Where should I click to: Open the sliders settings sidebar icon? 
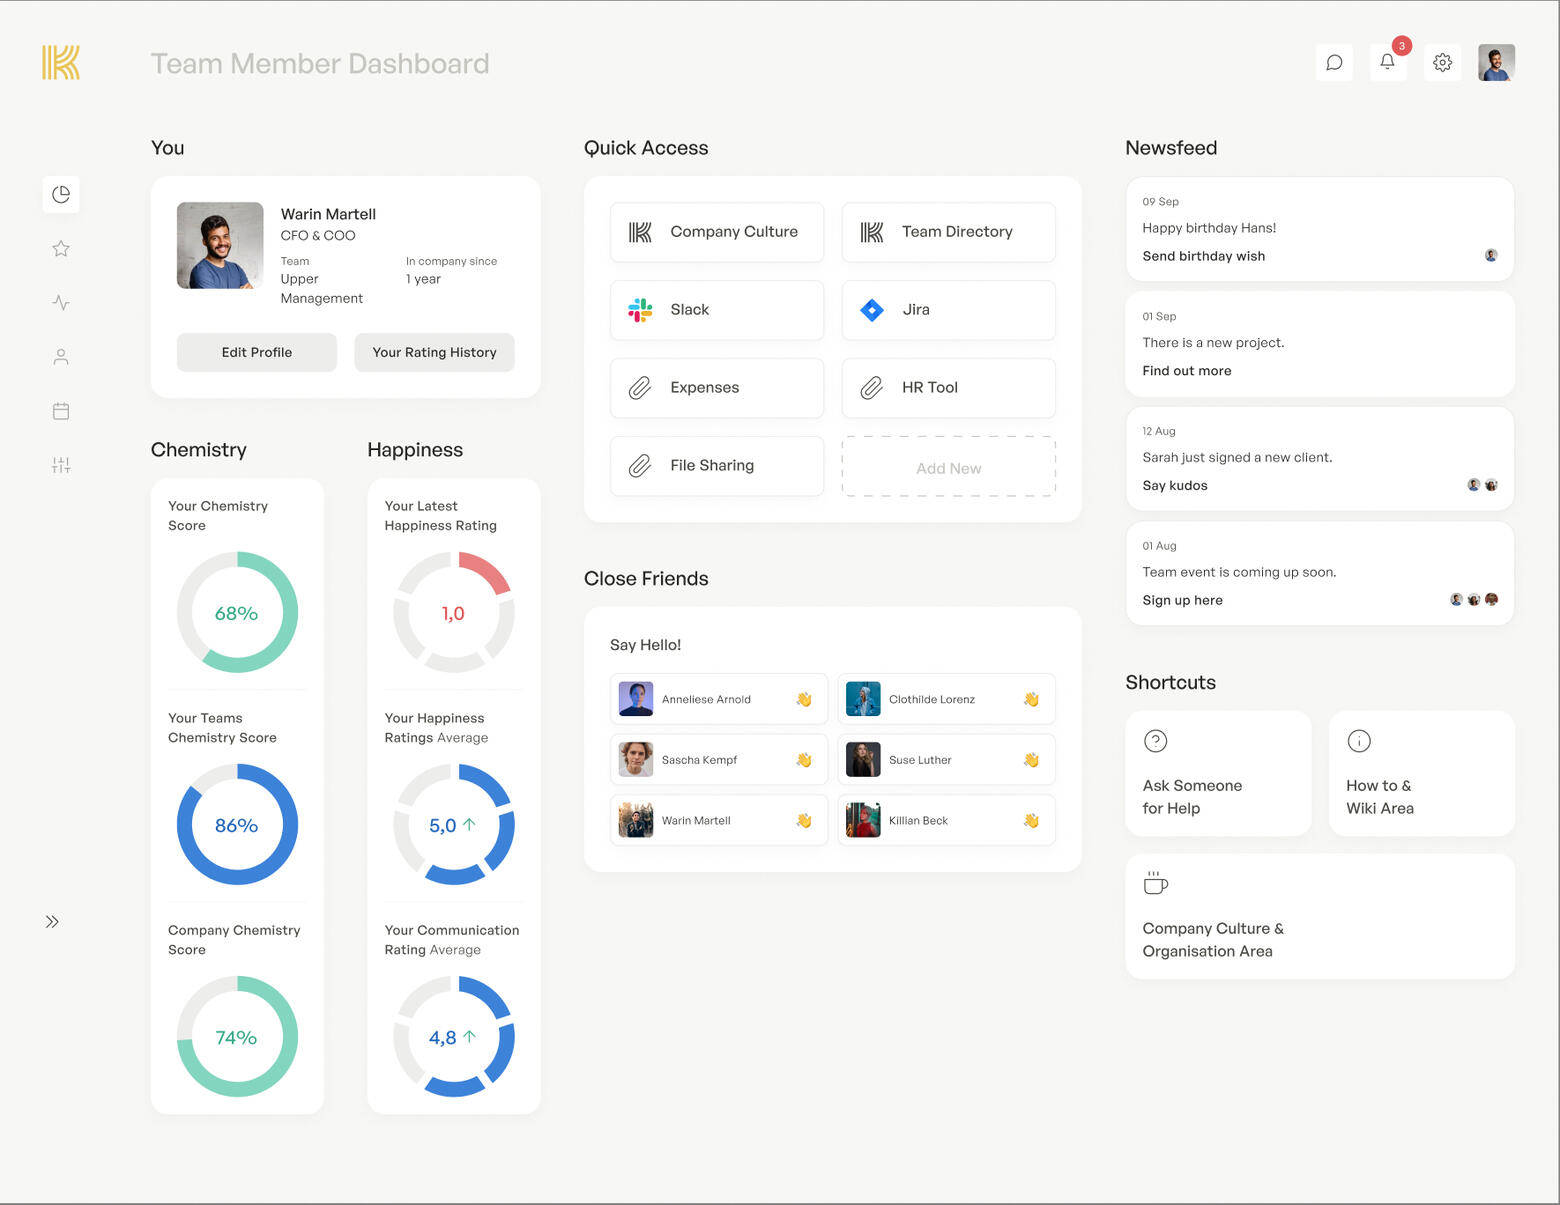(x=61, y=465)
